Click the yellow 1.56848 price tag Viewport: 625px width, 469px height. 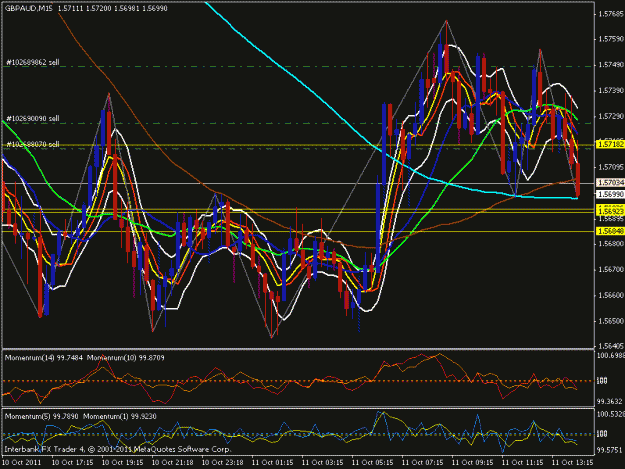610,231
